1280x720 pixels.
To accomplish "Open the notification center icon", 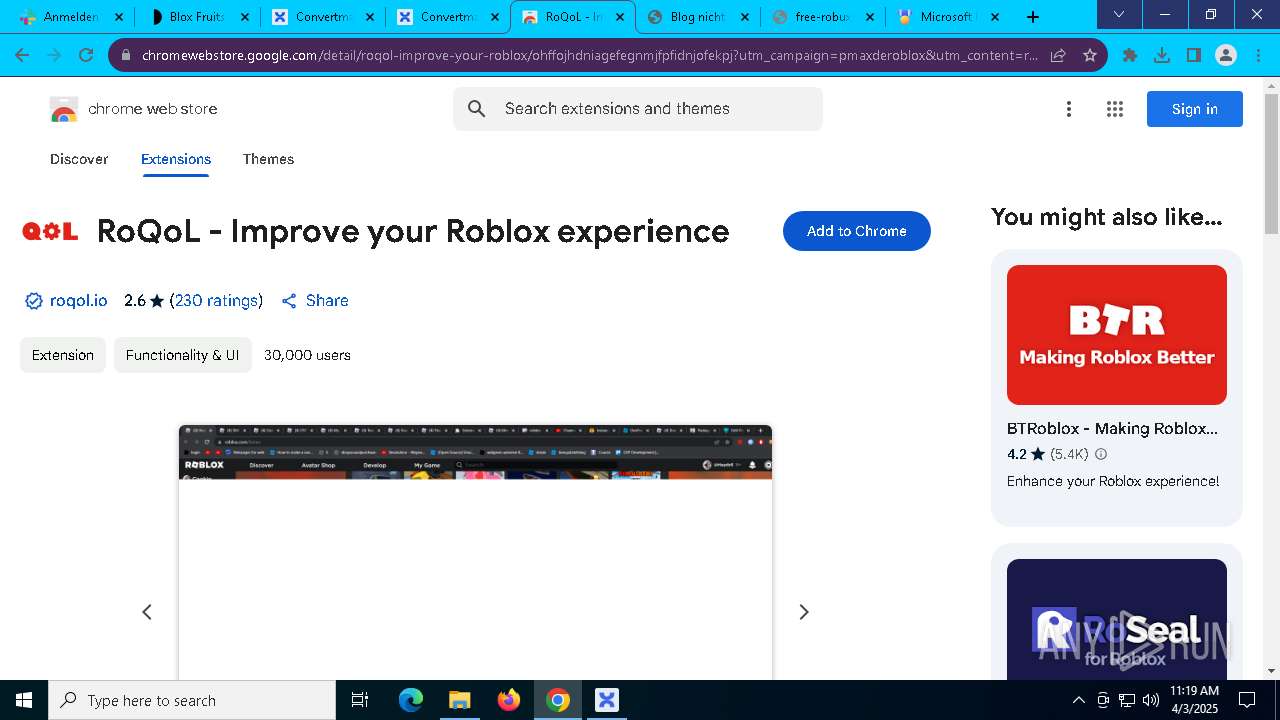I will (1247, 700).
